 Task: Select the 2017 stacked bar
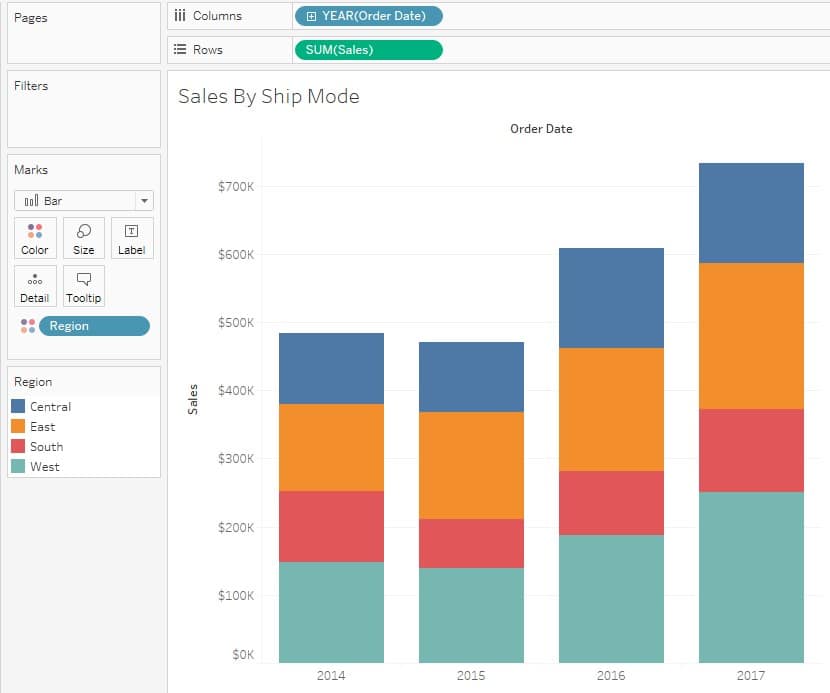[750, 400]
